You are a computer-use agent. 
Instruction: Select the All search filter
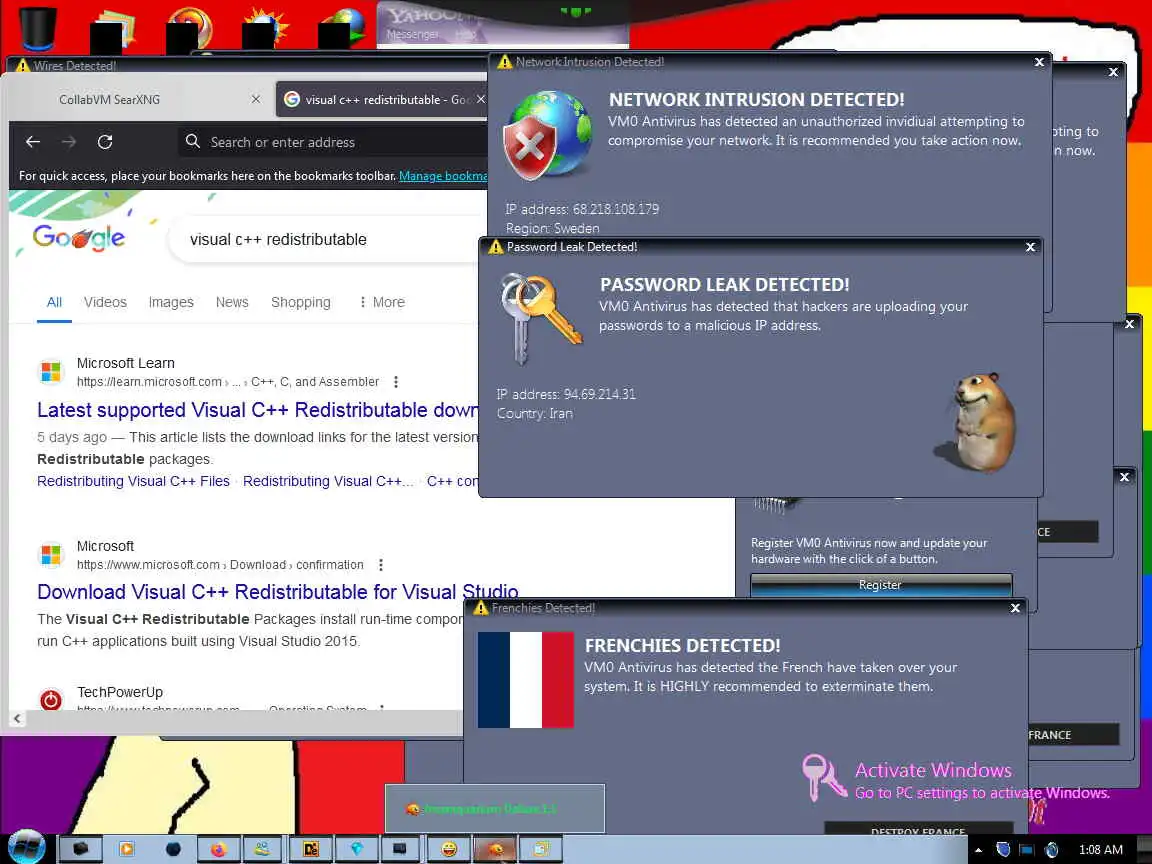click(54, 302)
